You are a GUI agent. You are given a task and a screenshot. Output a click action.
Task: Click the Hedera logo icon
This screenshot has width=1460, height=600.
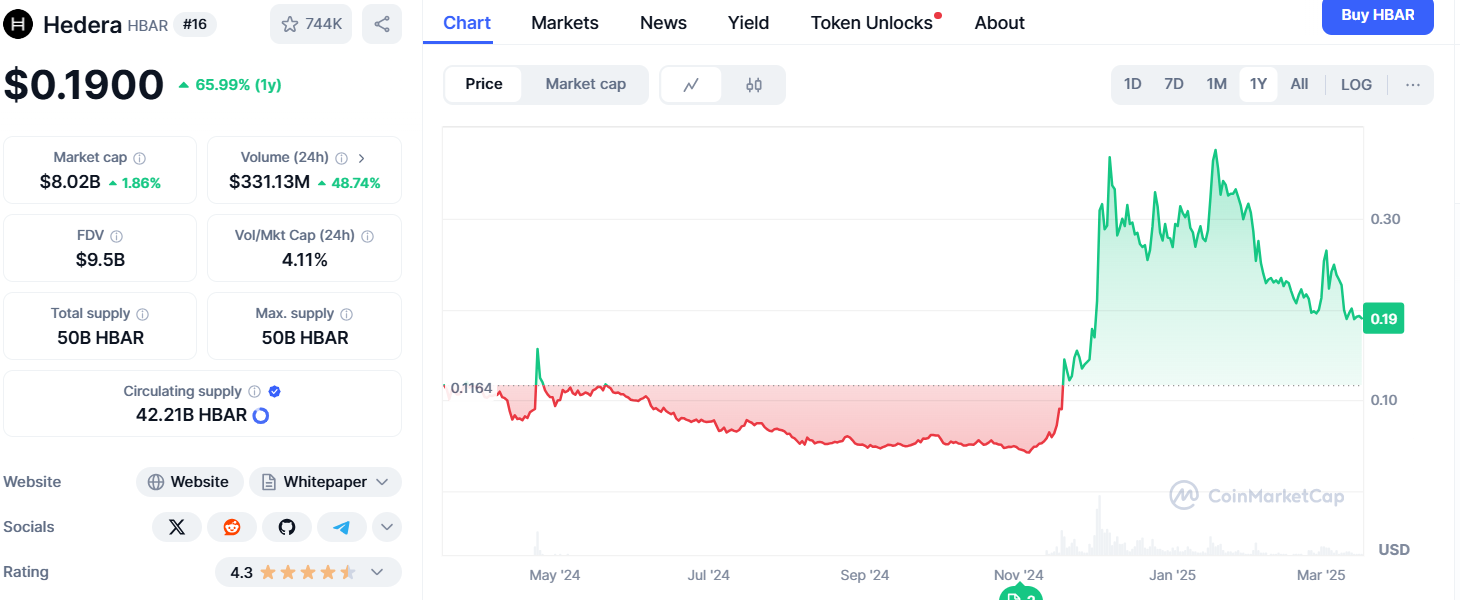(19, 24)
